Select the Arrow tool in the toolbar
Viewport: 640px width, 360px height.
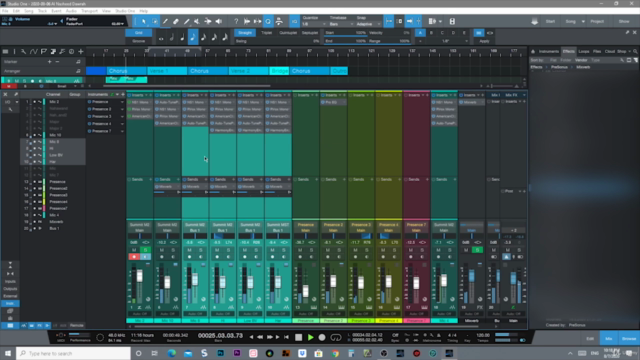tap(144, 21)
